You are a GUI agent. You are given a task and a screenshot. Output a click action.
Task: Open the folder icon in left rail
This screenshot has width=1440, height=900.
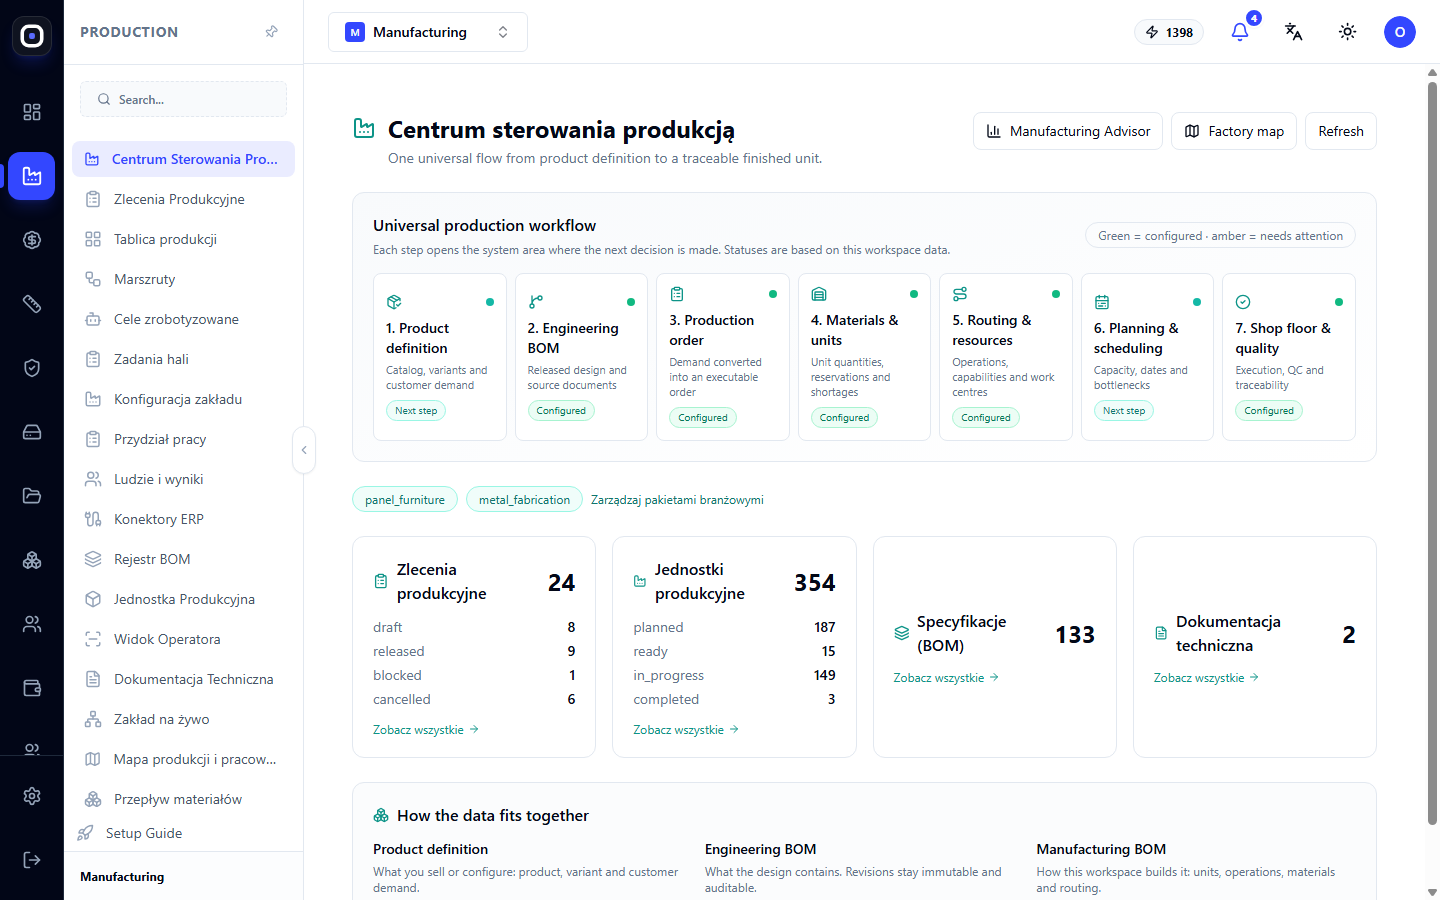(x=32, y=496)
